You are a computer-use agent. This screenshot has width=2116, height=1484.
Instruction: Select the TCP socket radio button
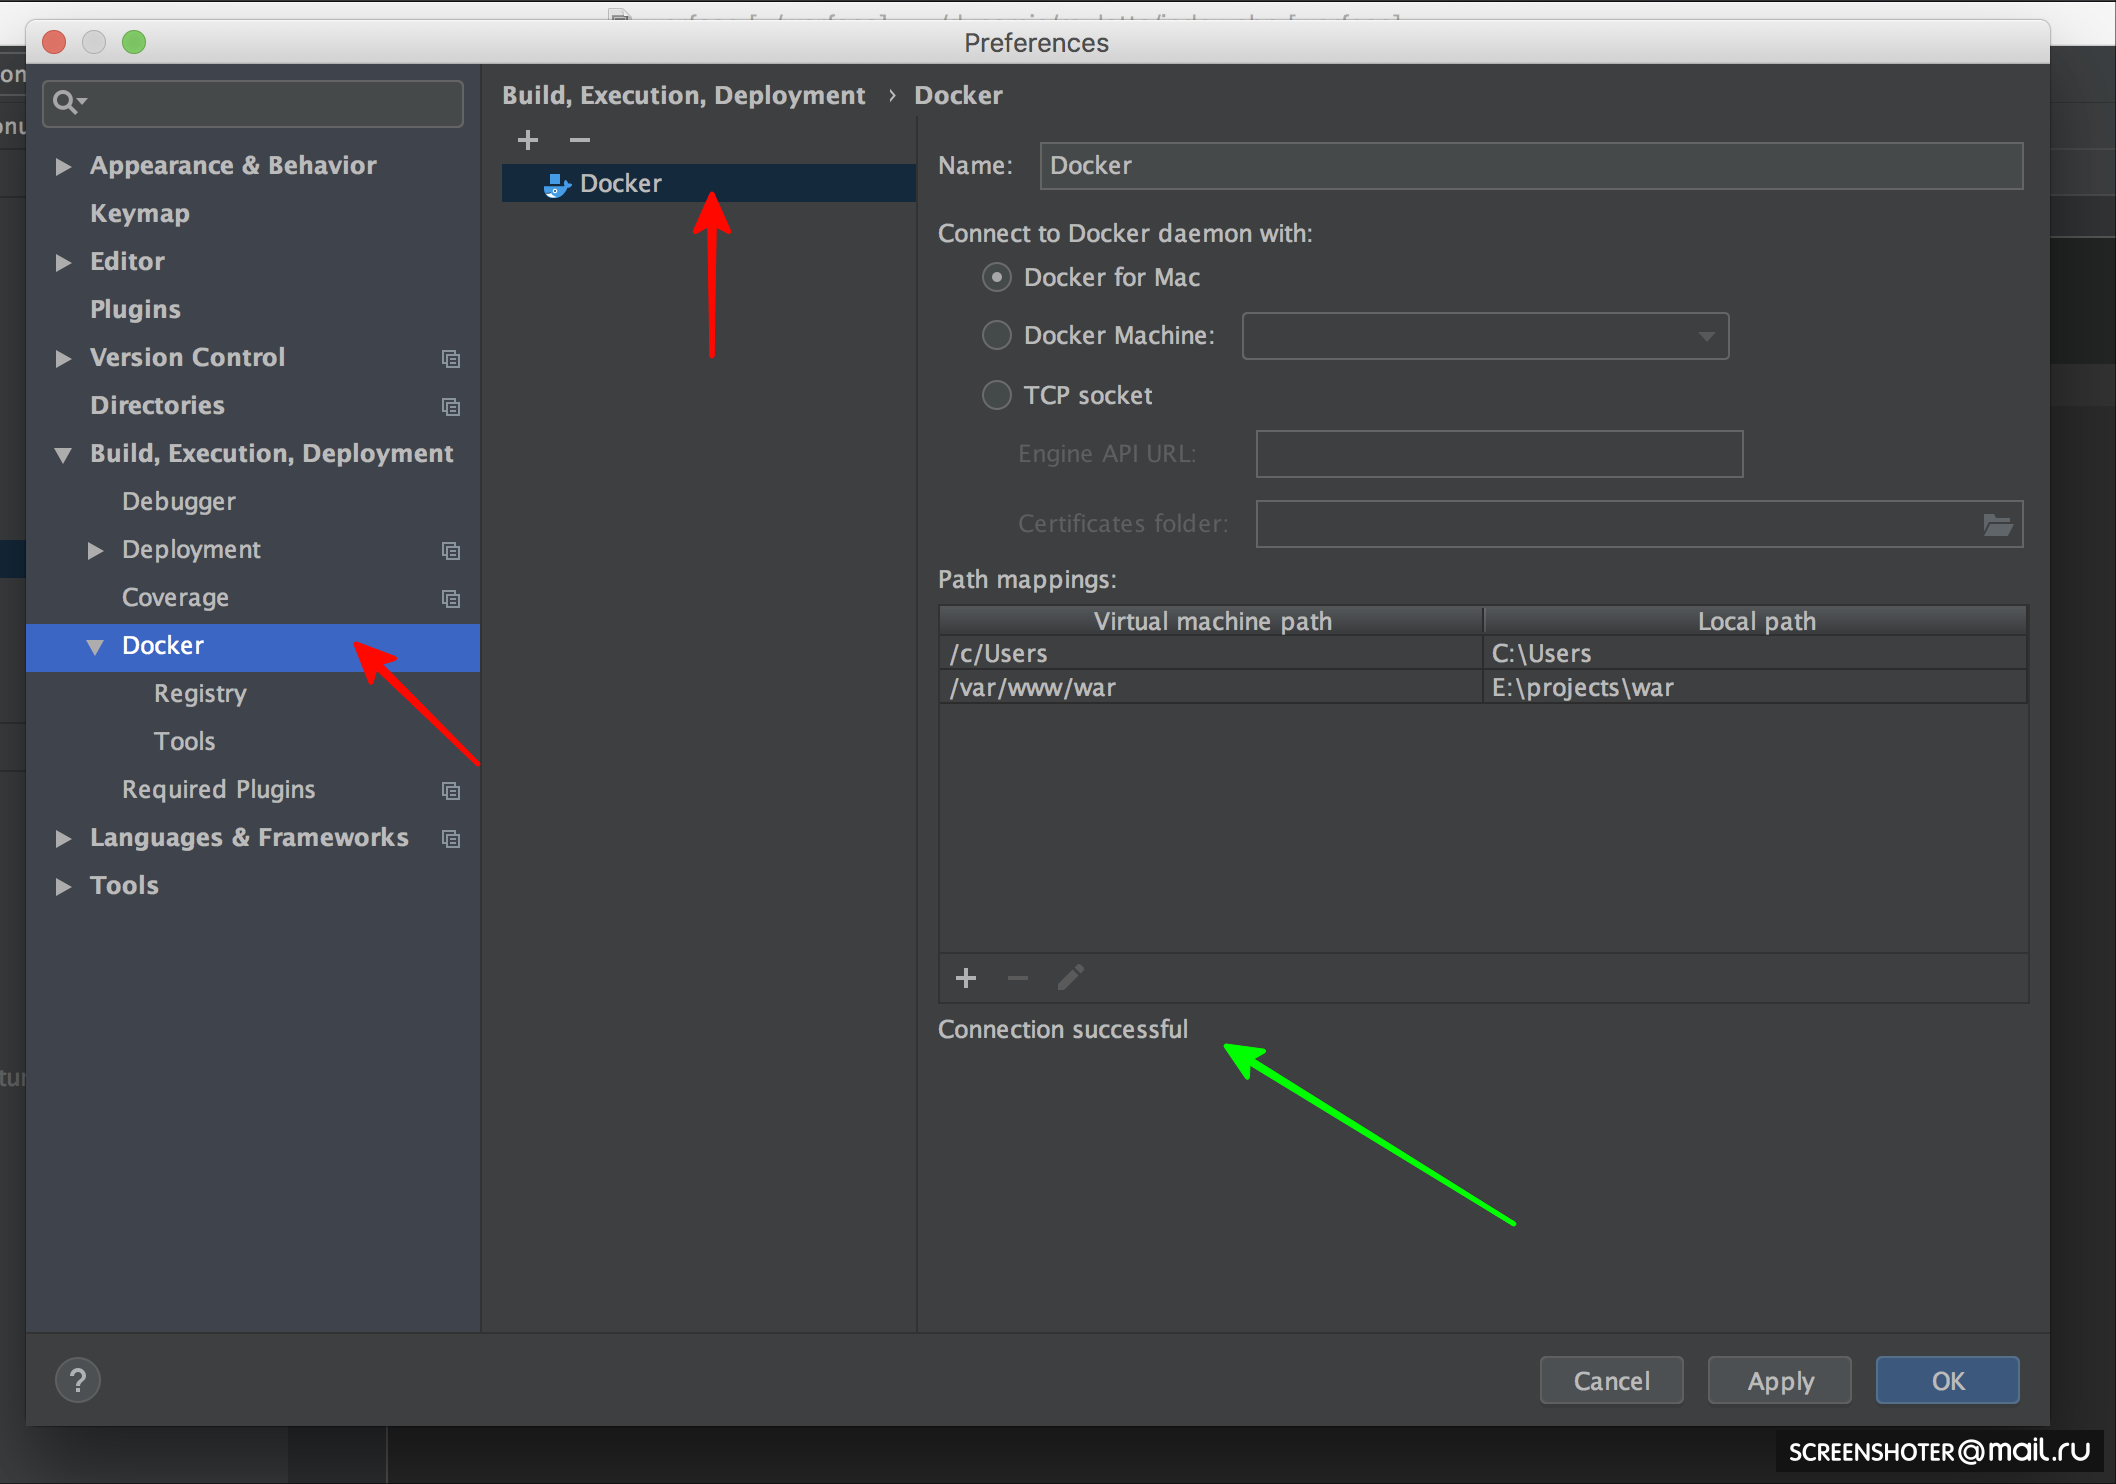pos(996,395)
